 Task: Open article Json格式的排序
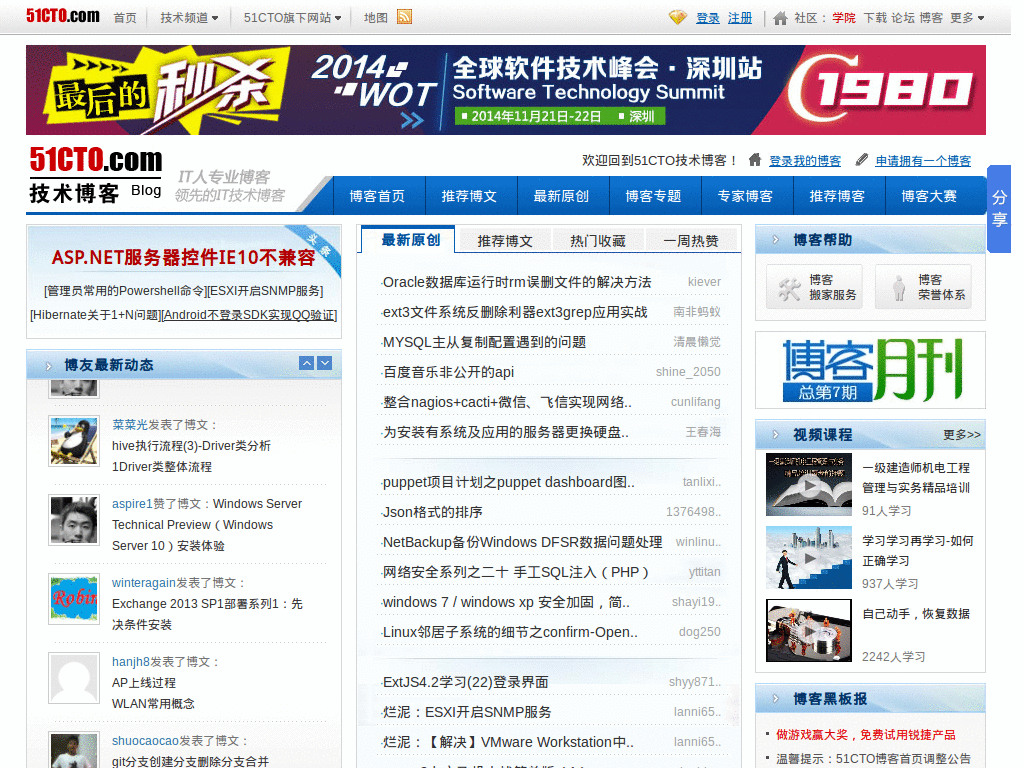coord(432,512)
